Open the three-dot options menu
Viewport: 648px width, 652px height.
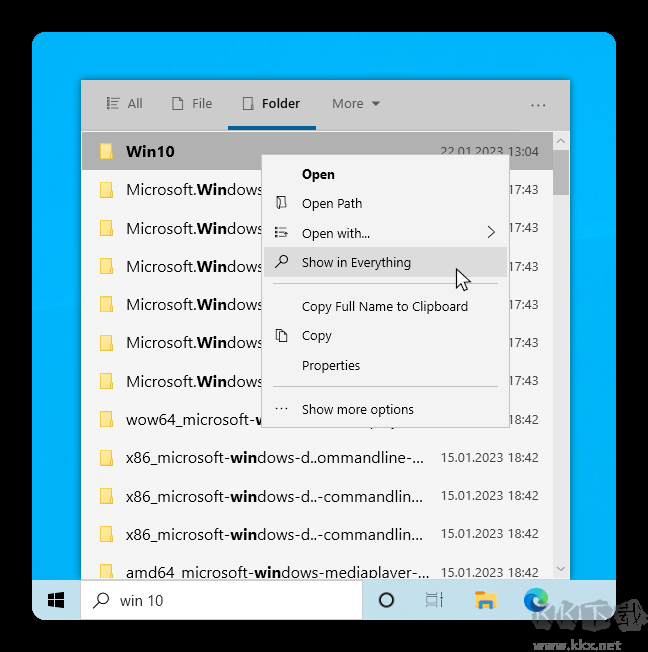(x=538, y=105)
